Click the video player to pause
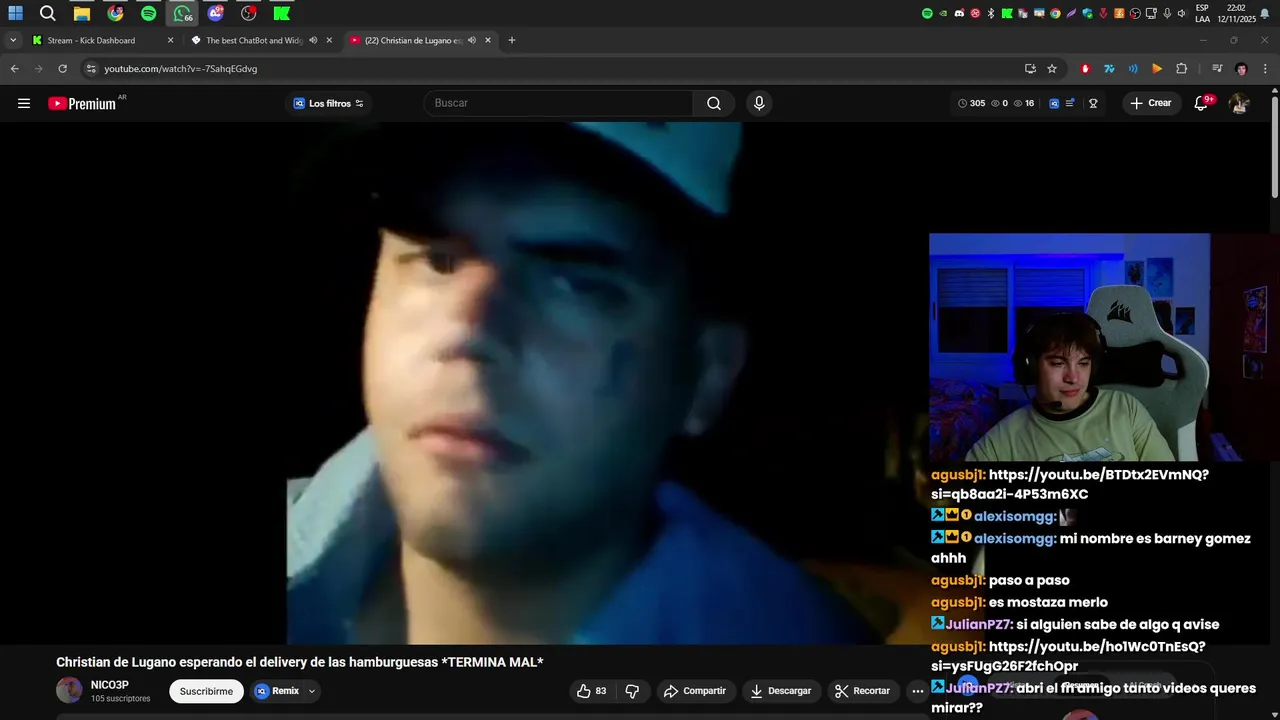 (x=463, y=383)
